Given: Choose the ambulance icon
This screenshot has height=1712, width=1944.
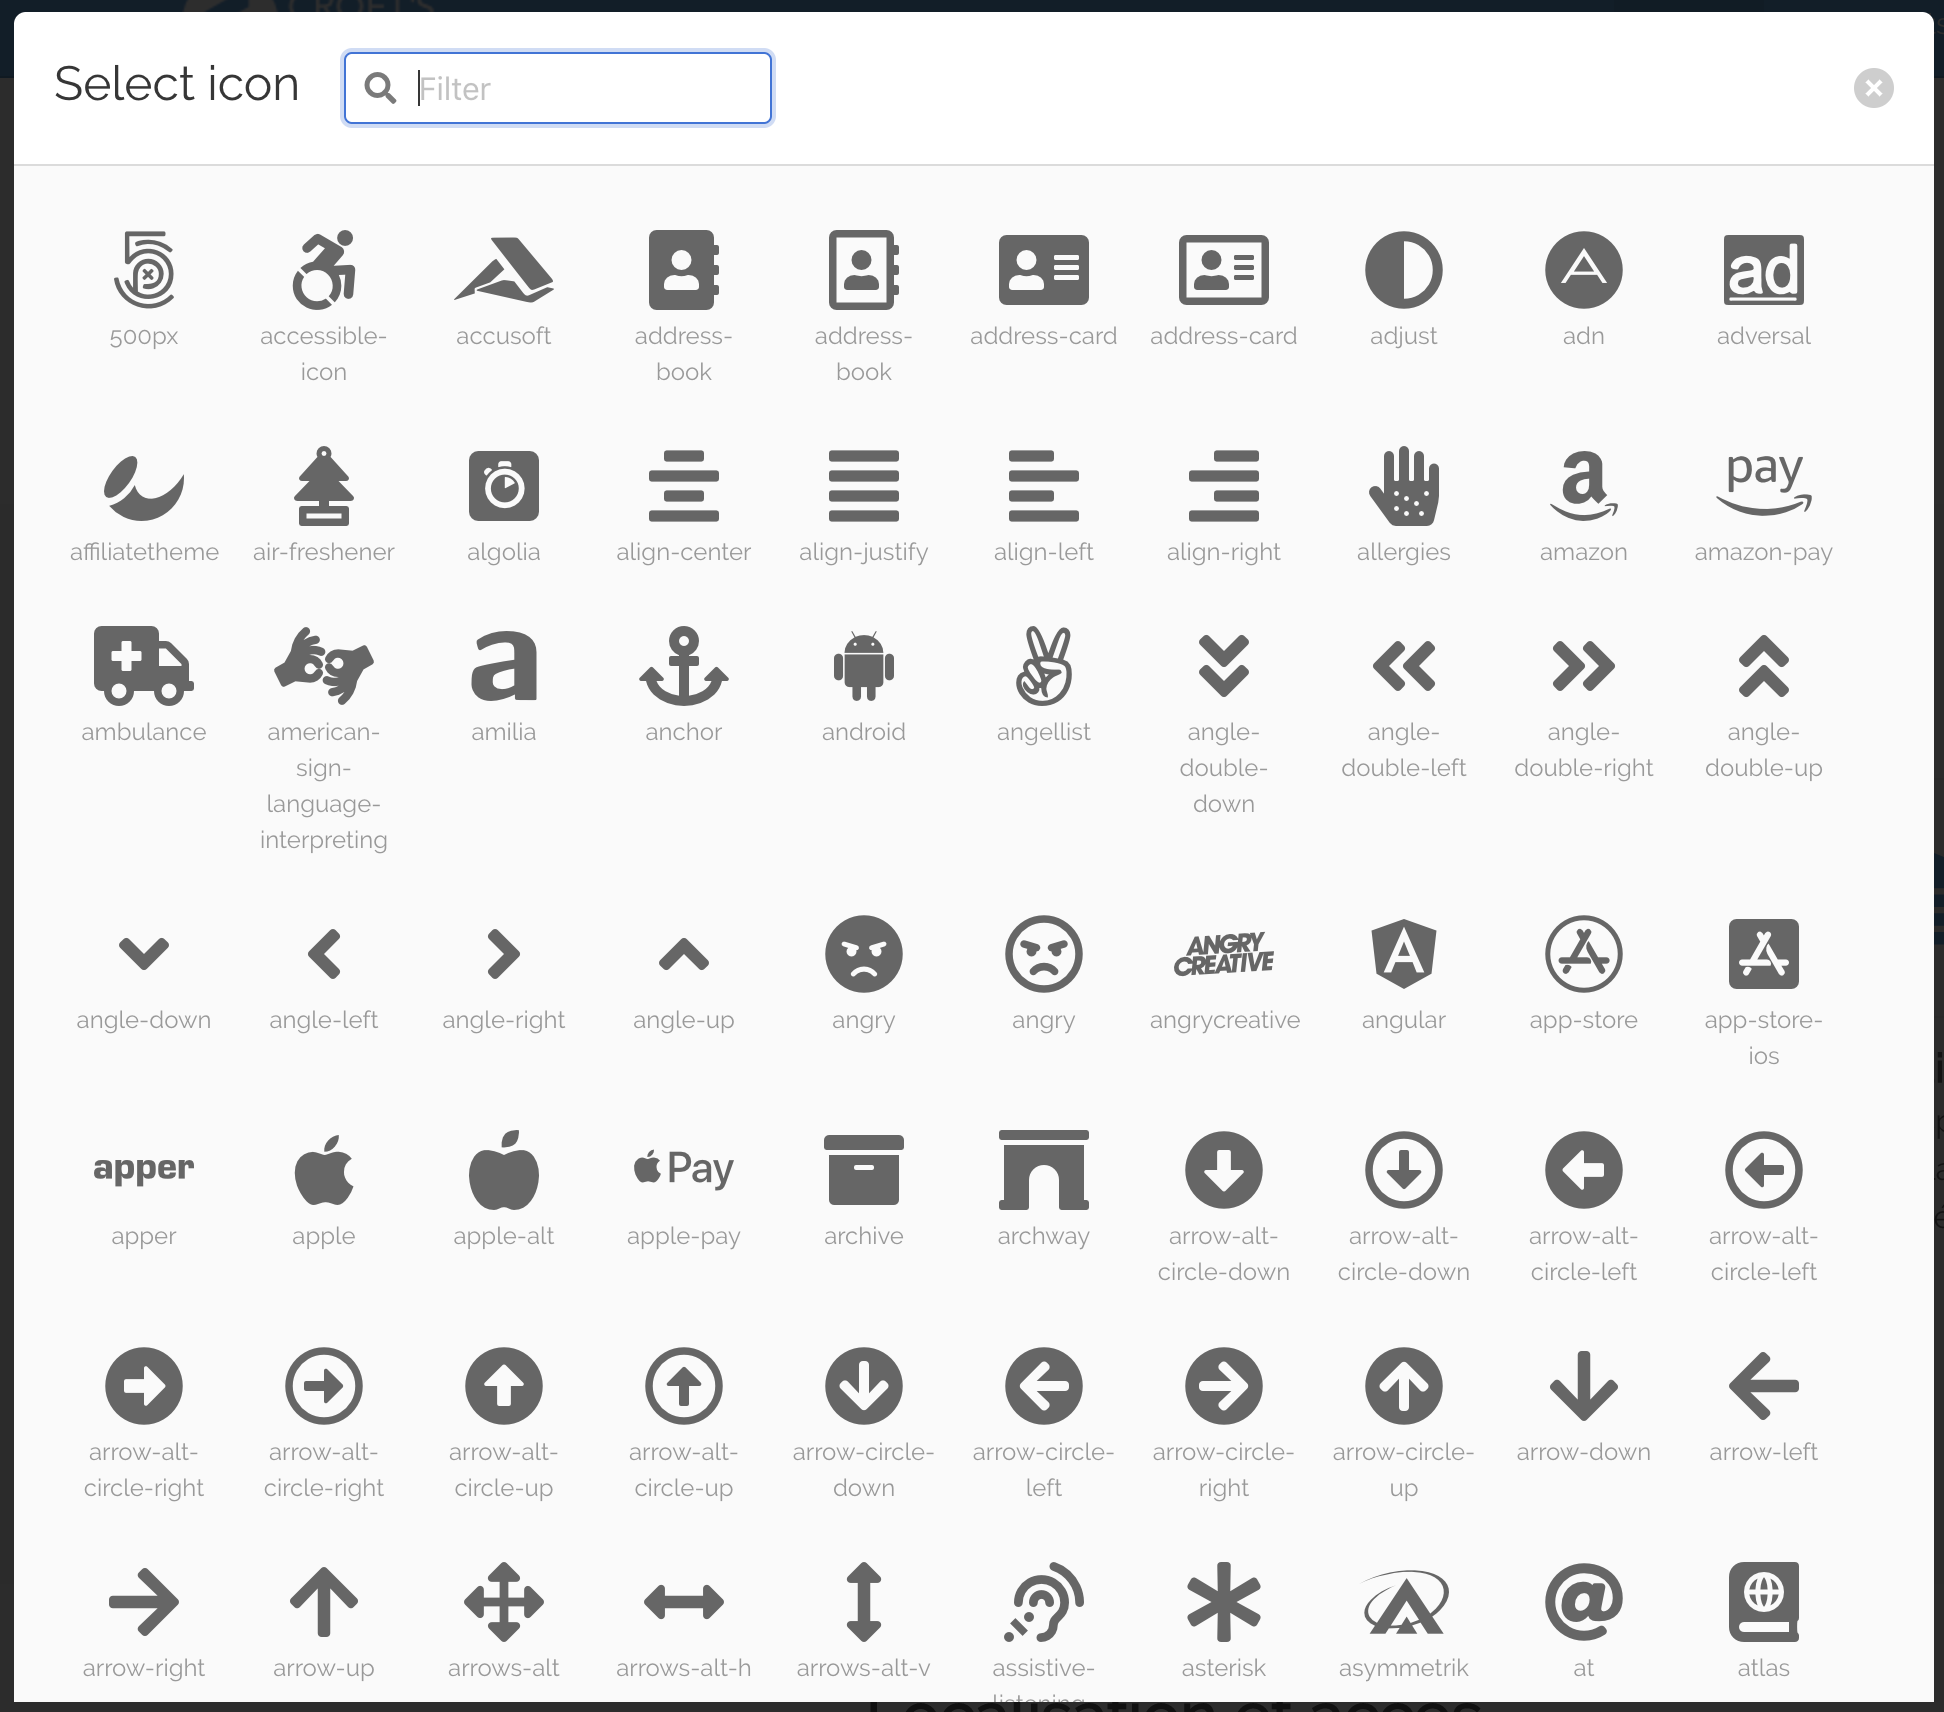Looking at the screenshot, I should [x=143, y=665].
